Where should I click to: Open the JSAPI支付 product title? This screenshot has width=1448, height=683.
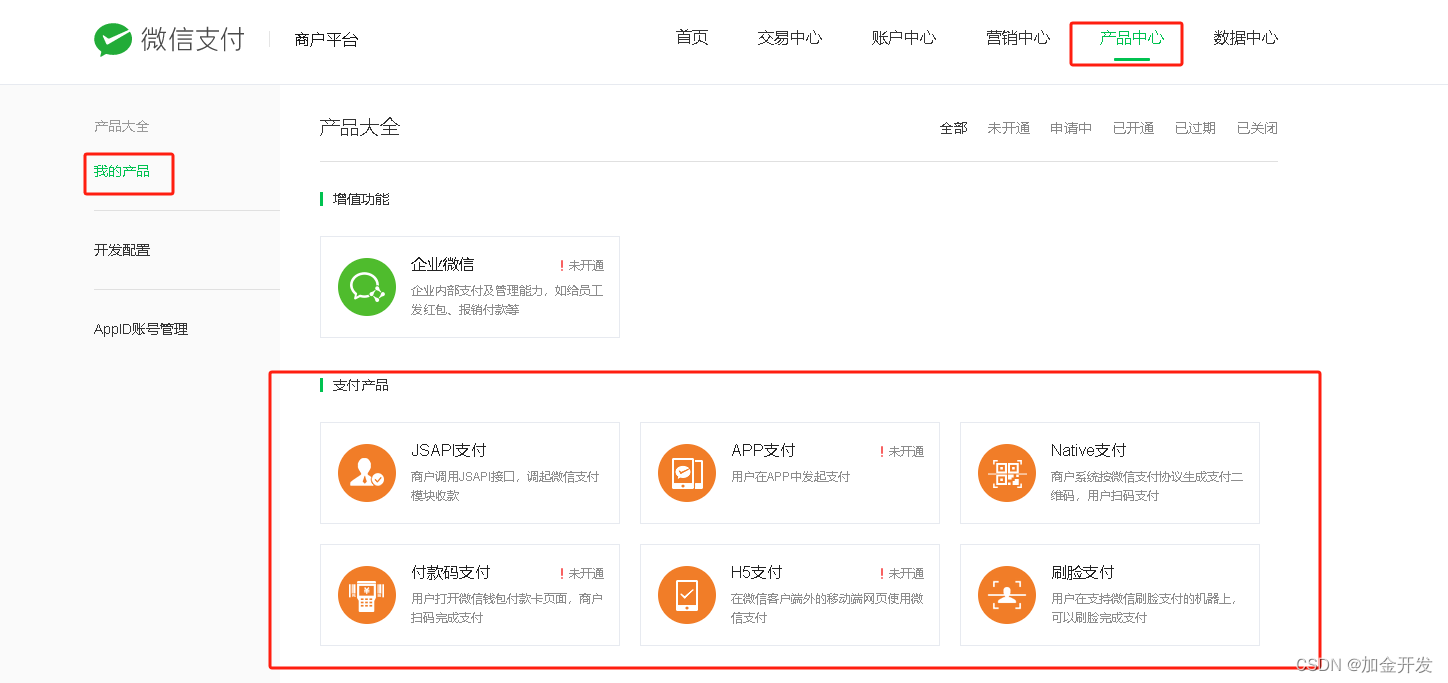click(x=449, y=450)
